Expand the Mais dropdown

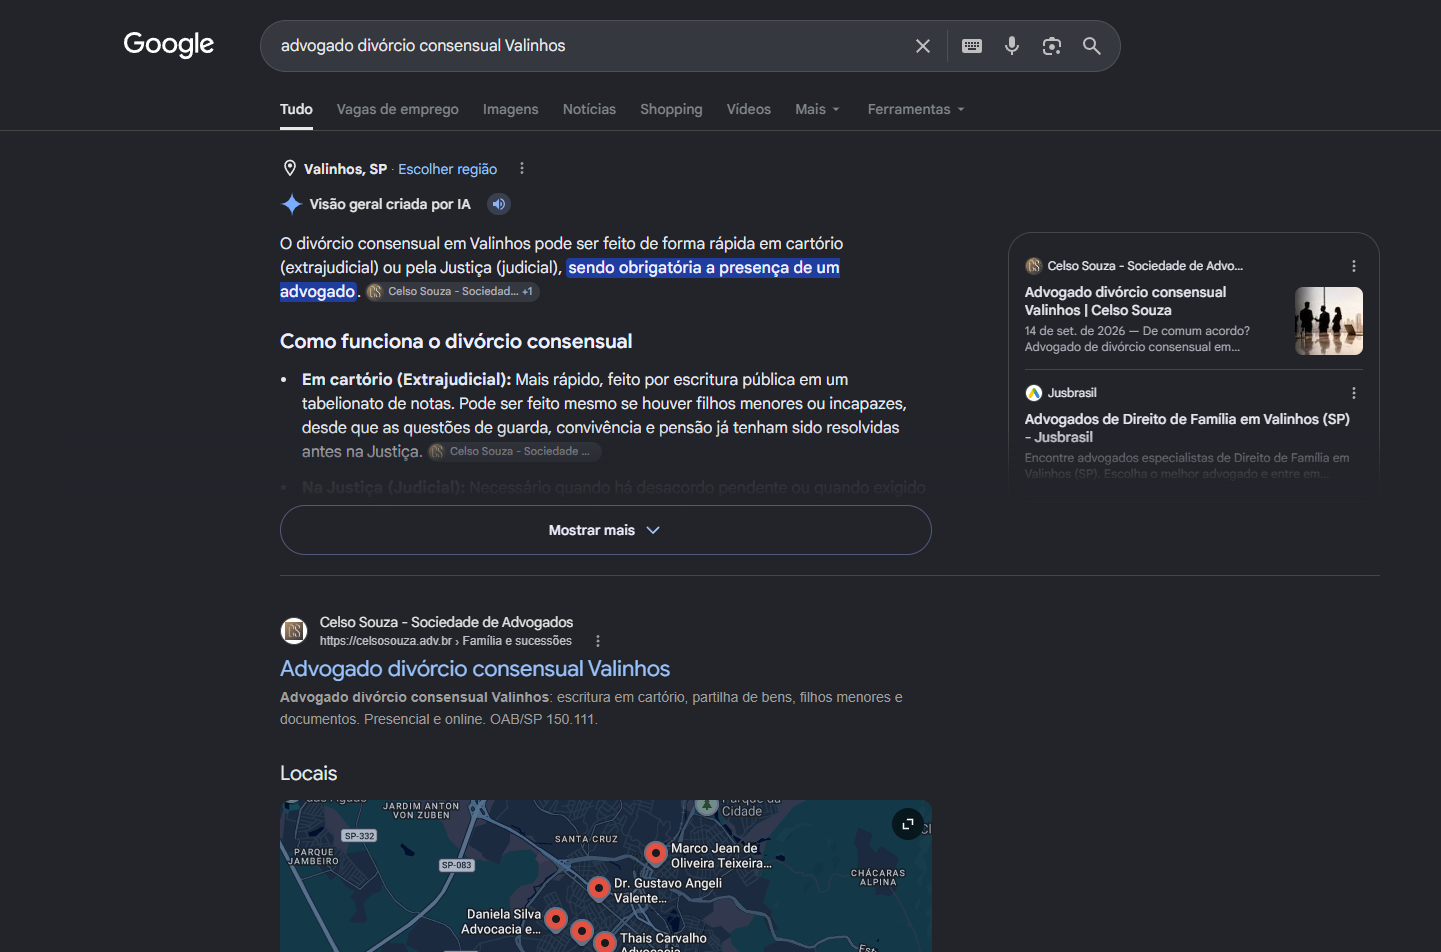click(817, 109)
